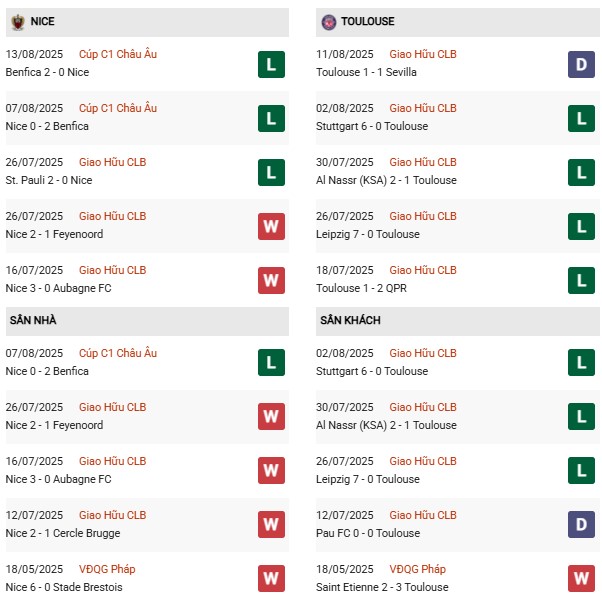The width and height of the screenshot is (602, 598).
Task: Click the D badge for Pau FC 0-0 Toulouse
Action: 581,525
